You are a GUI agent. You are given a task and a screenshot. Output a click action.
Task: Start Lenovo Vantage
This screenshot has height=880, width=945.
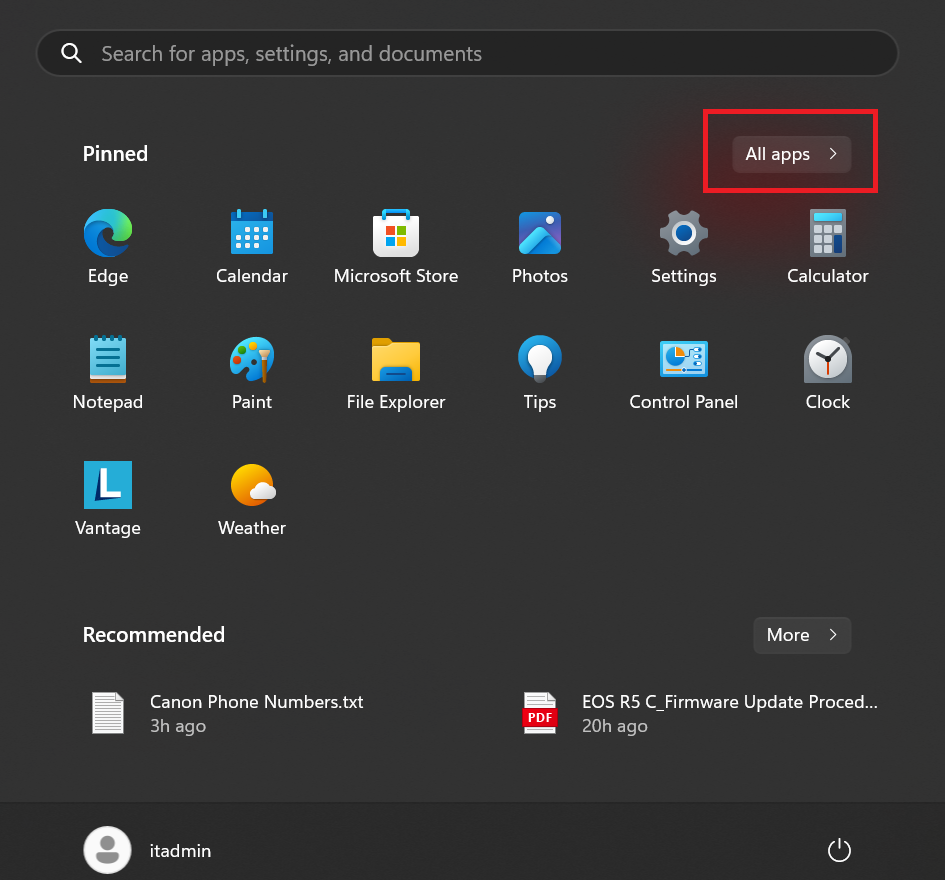coord(107,498)
